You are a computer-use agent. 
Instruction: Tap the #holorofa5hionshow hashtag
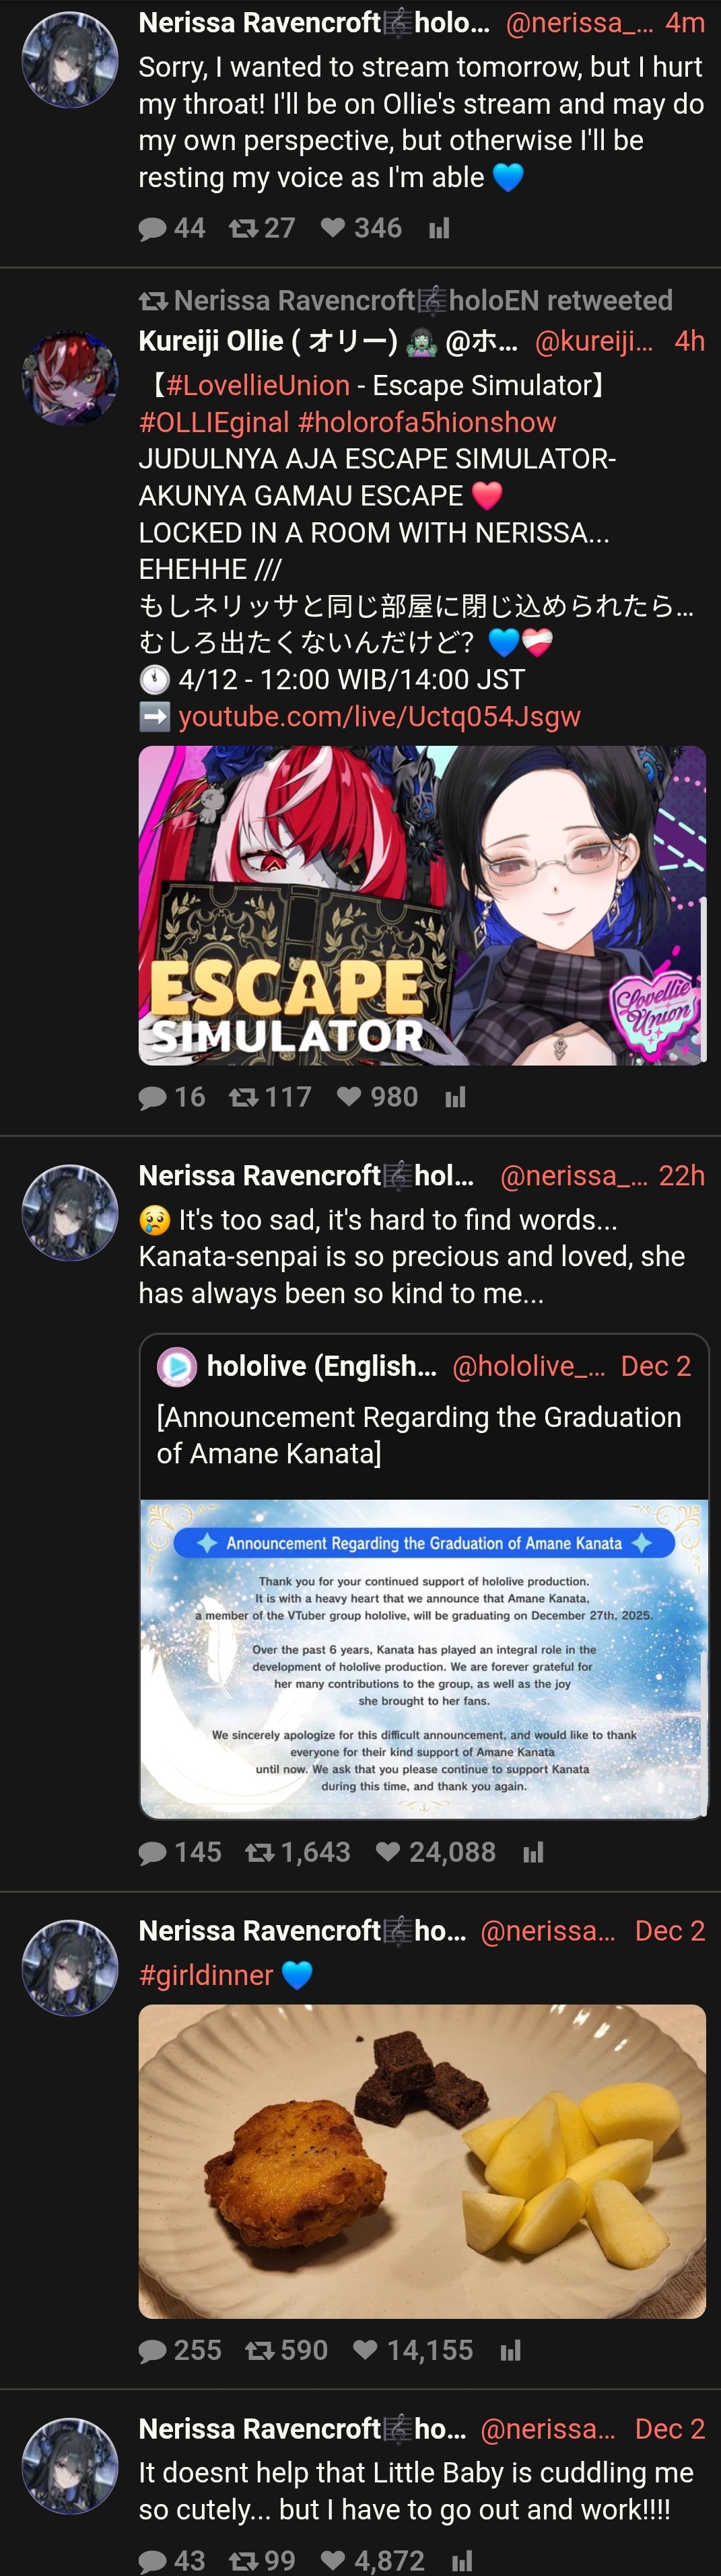click(427, 422)
